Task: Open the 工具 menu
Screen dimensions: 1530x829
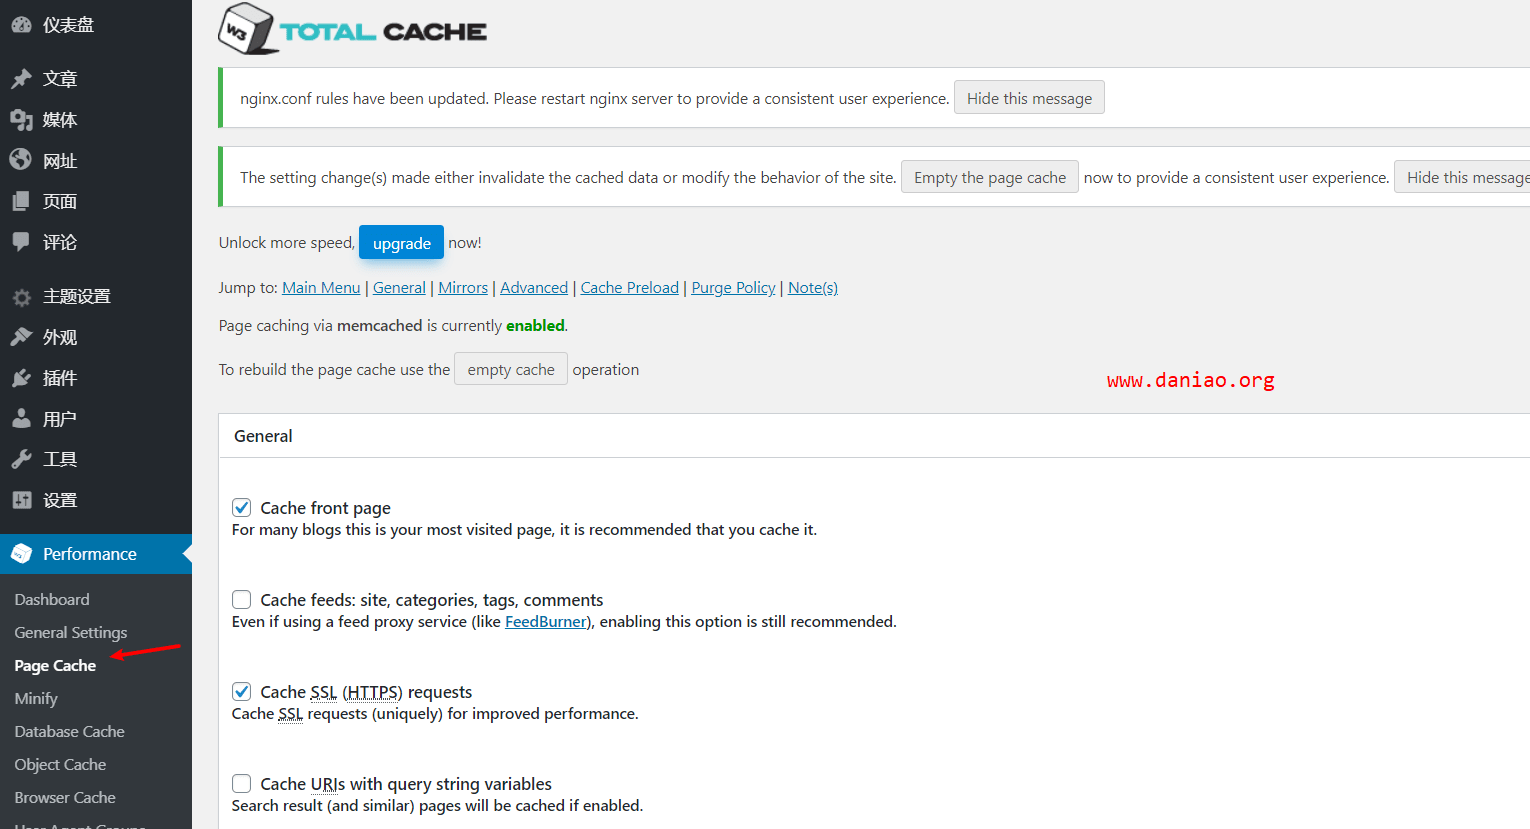Action: click(96, 459)
